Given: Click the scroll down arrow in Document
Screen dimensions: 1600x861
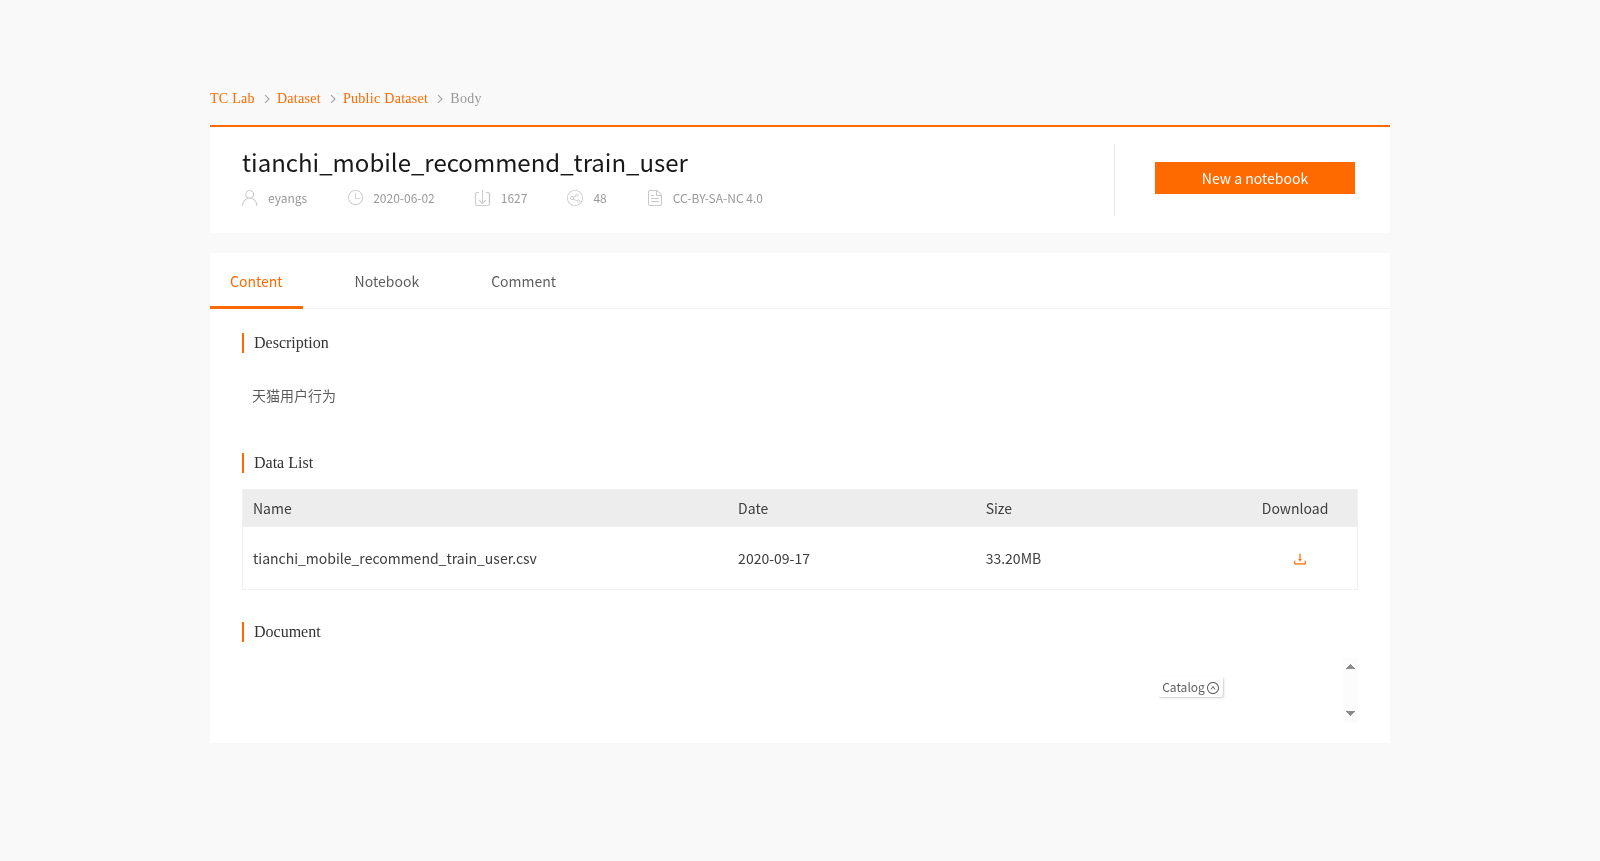Looking at the screenshot, I should [x=1350, y=713].
